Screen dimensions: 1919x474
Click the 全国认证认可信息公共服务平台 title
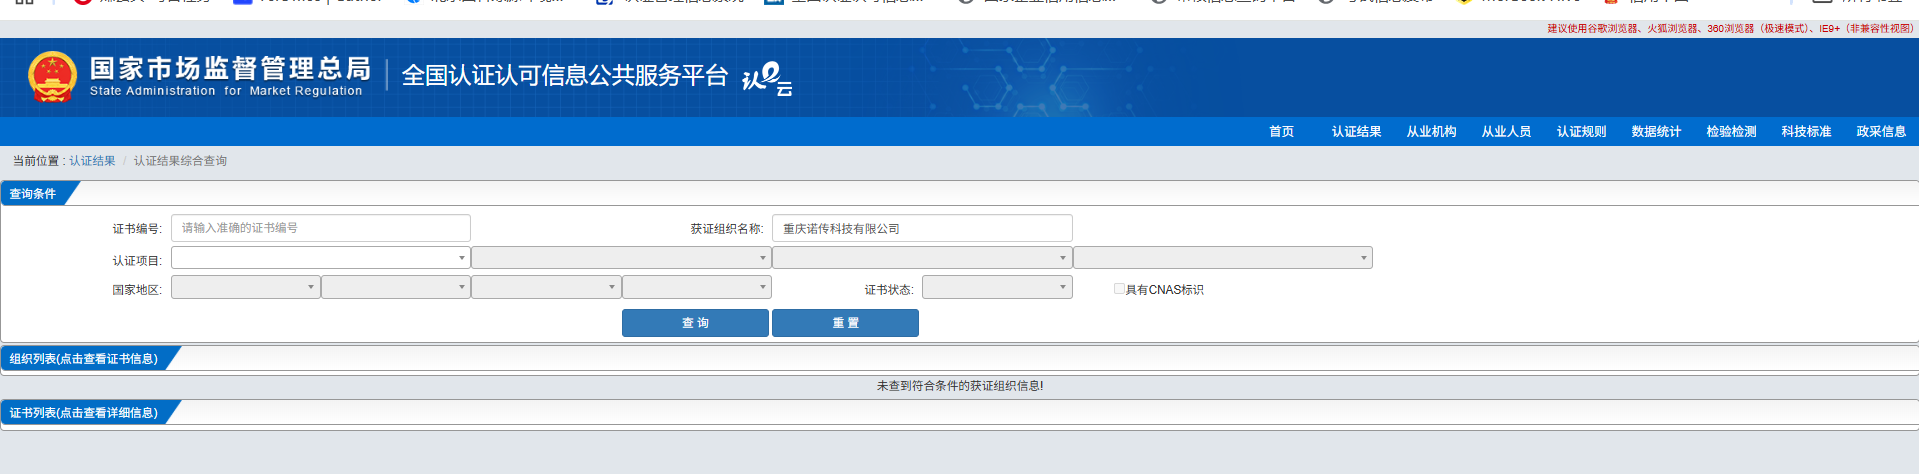click(564, 76)
